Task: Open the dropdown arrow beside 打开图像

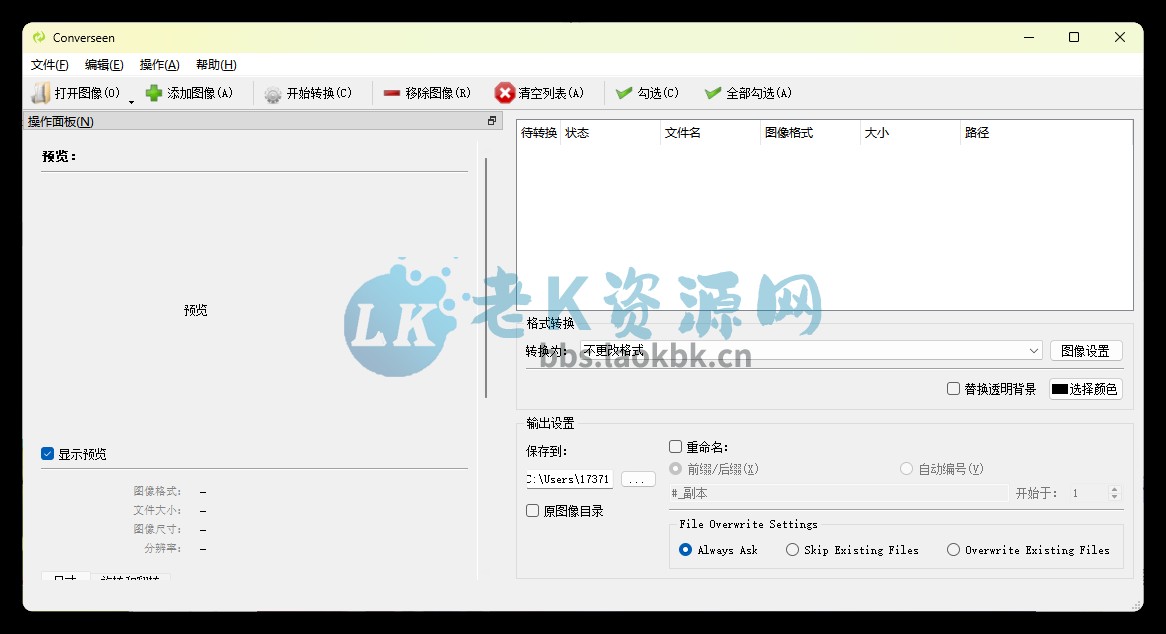Action: tap(131, 100)
